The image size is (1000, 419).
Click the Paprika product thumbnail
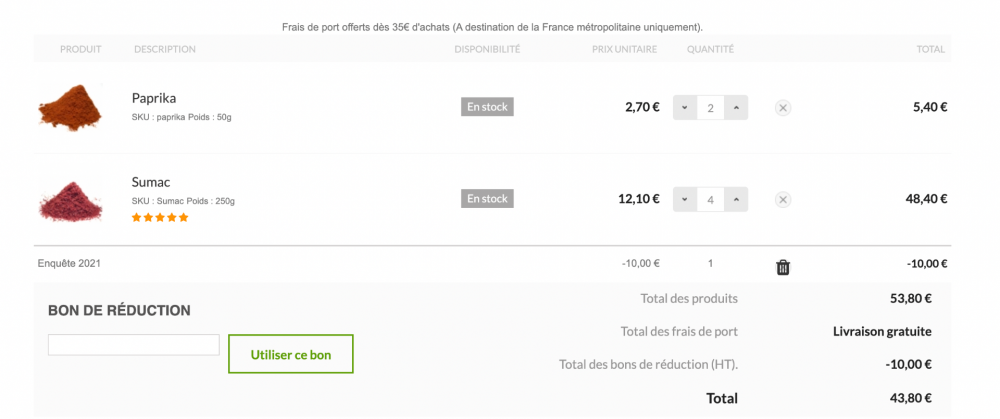70,106
